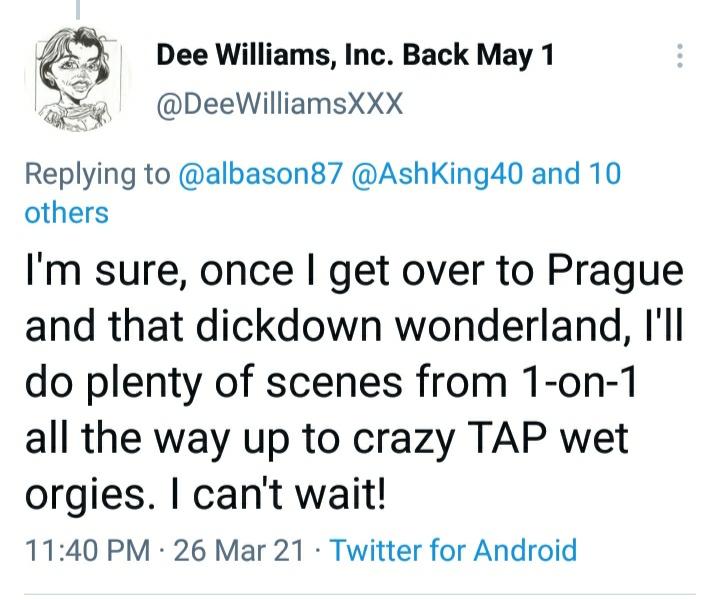This screenshot has height=600, width=703.
Task: Open the 'Twitter for Android' source link
Action: click(x=452, y=549)
